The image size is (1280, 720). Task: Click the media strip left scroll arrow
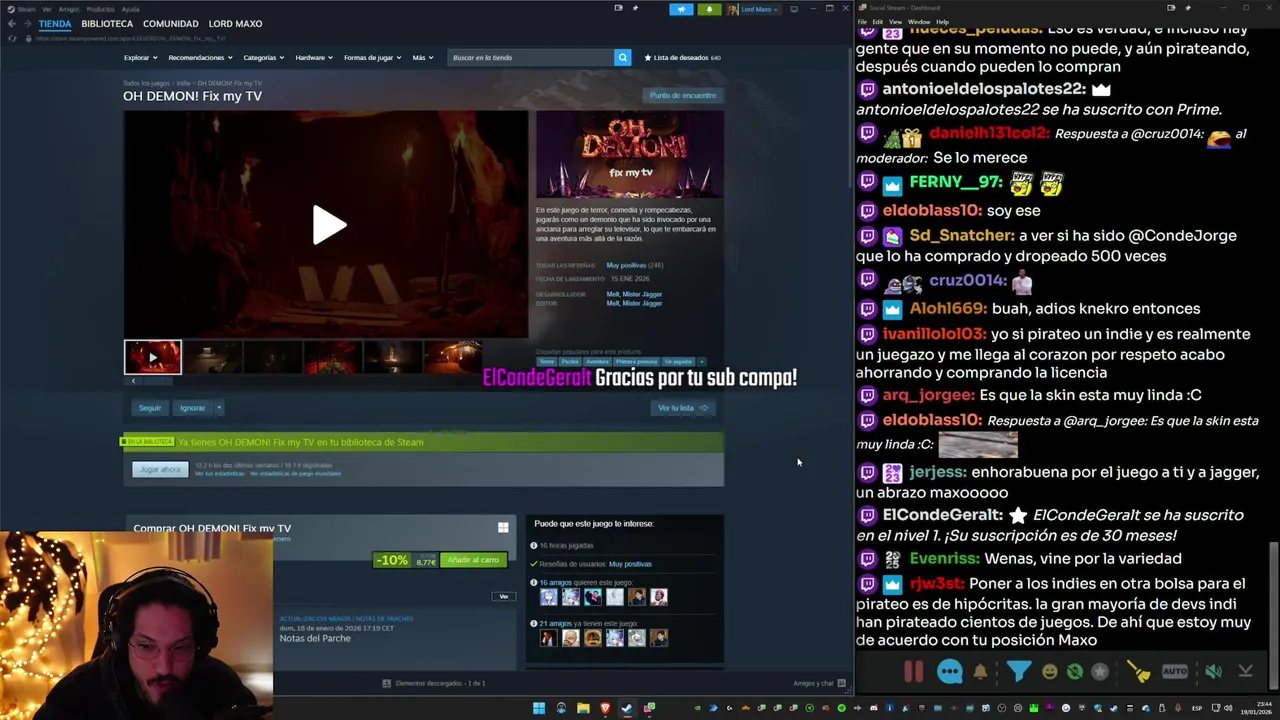133,381
